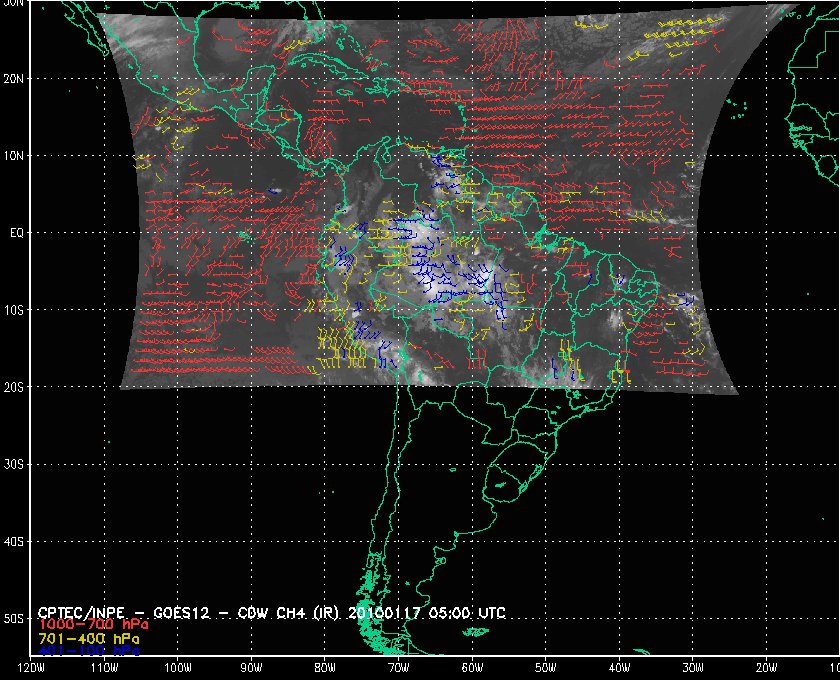Click the 90W longitude label
The width and height of the screenshot is (840, 680).
point(251,668)
